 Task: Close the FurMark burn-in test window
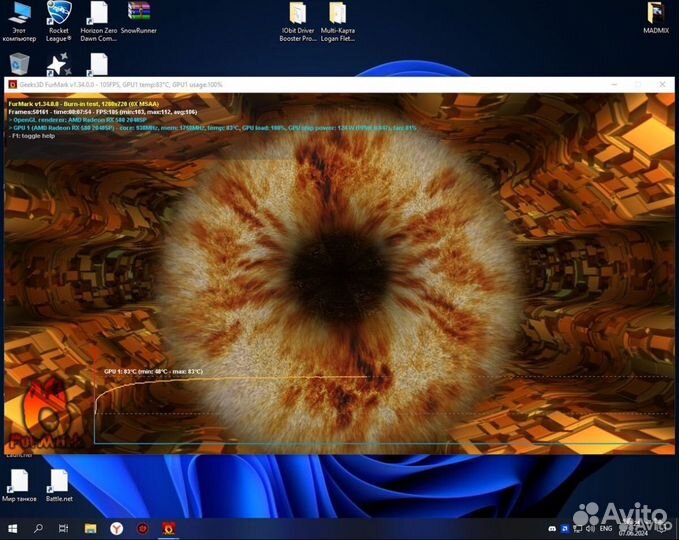point(662,85)
